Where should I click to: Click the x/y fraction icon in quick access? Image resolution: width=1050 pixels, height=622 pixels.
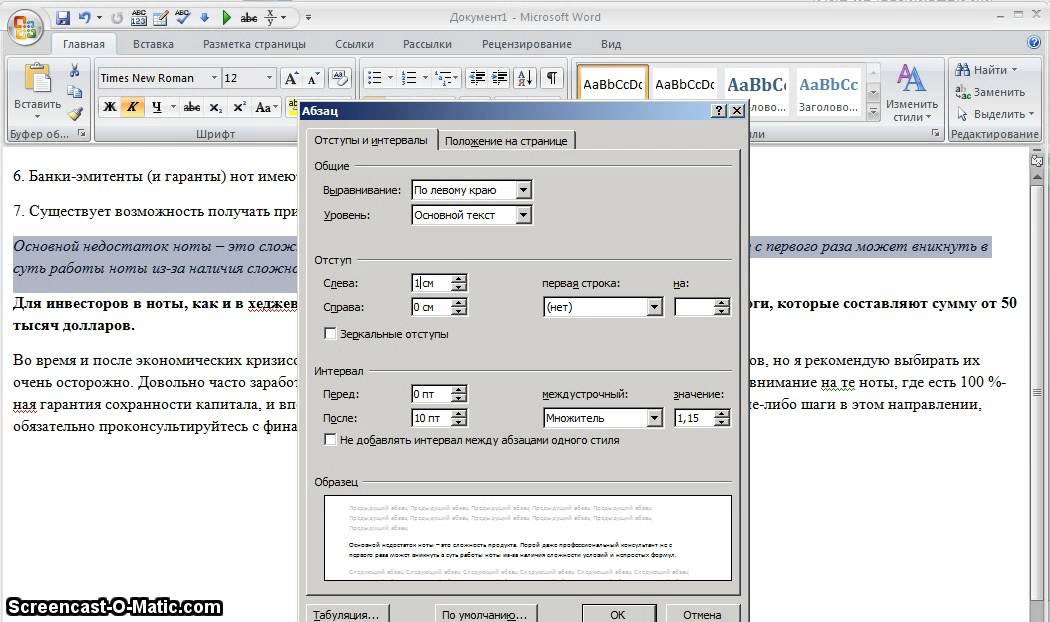(271, 17)
